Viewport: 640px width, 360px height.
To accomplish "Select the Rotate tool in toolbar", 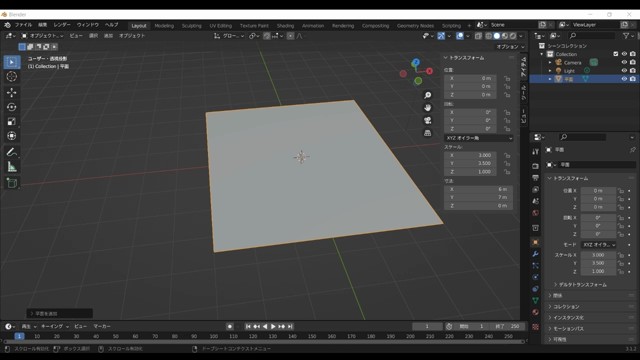I will tap(11, 107).
